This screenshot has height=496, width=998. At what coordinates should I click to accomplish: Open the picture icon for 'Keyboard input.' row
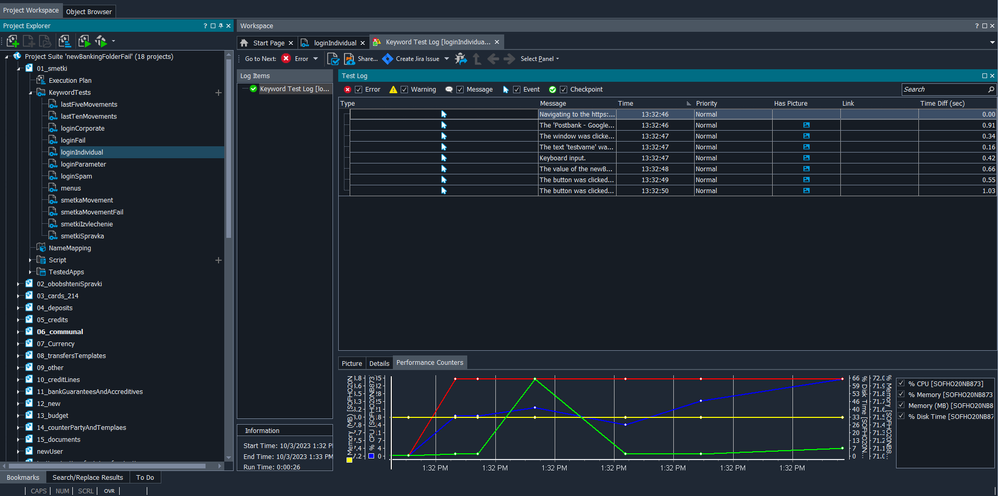pyautogui.click(x=806, y=157)
